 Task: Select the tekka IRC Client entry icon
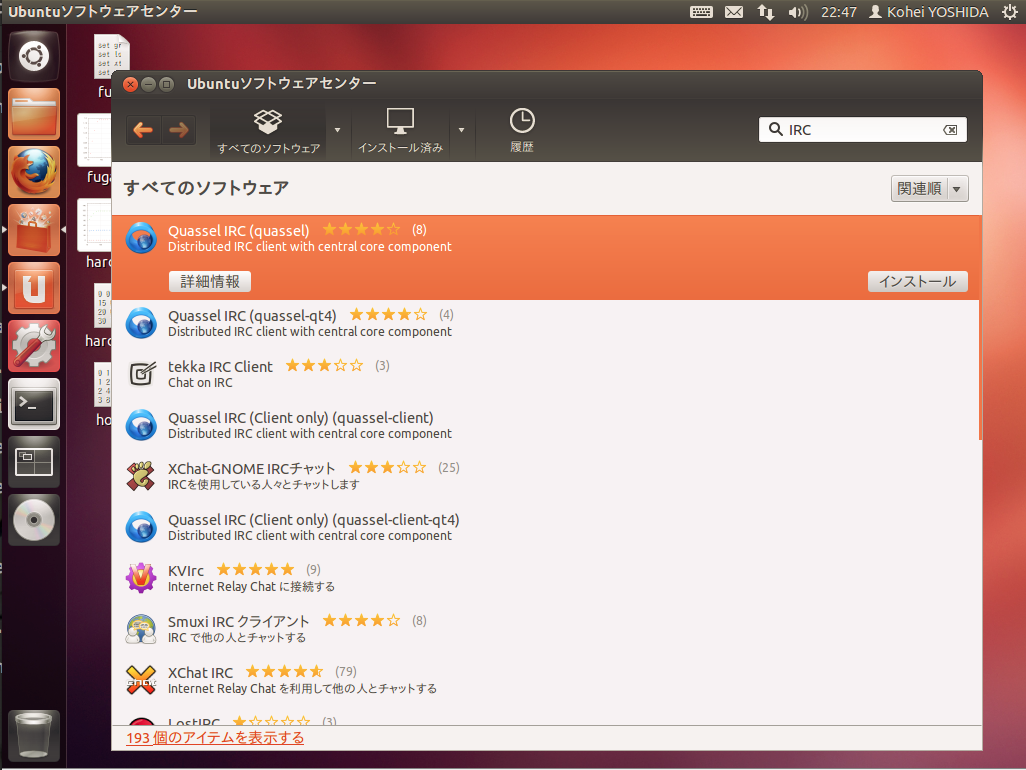(x=141, y=374)
